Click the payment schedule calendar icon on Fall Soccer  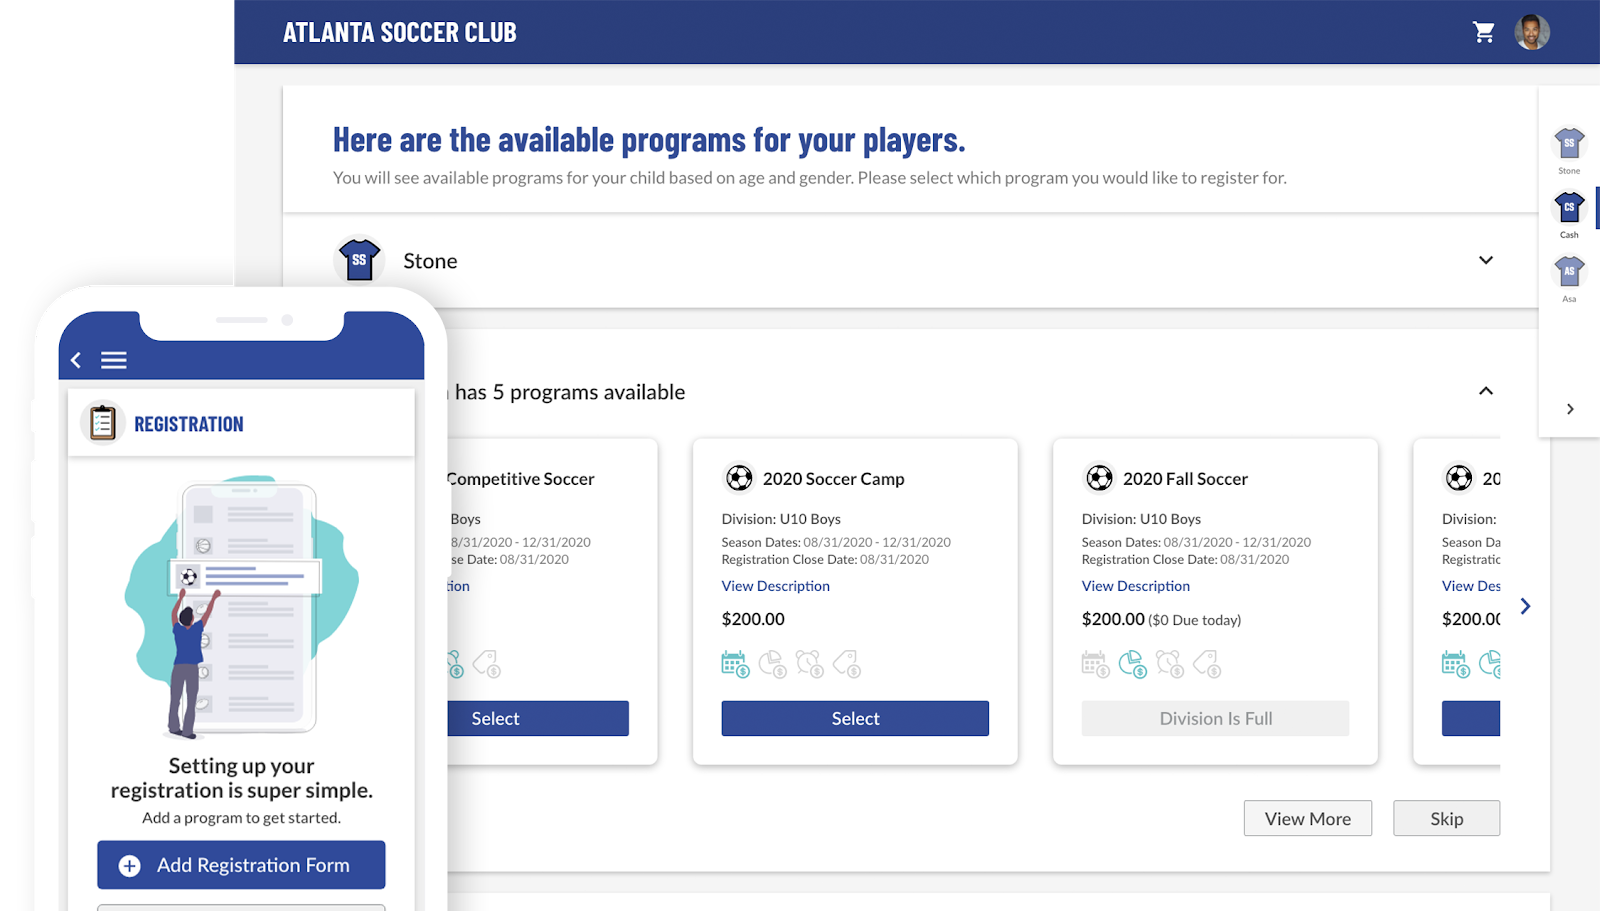click(x=1094, y=663)
